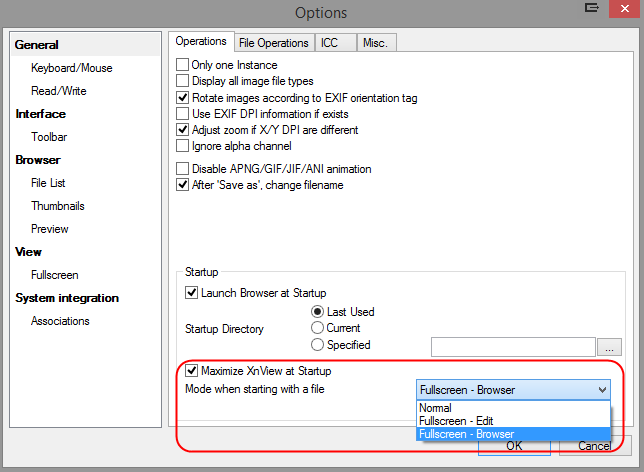Open File List settings

[48, 183]
